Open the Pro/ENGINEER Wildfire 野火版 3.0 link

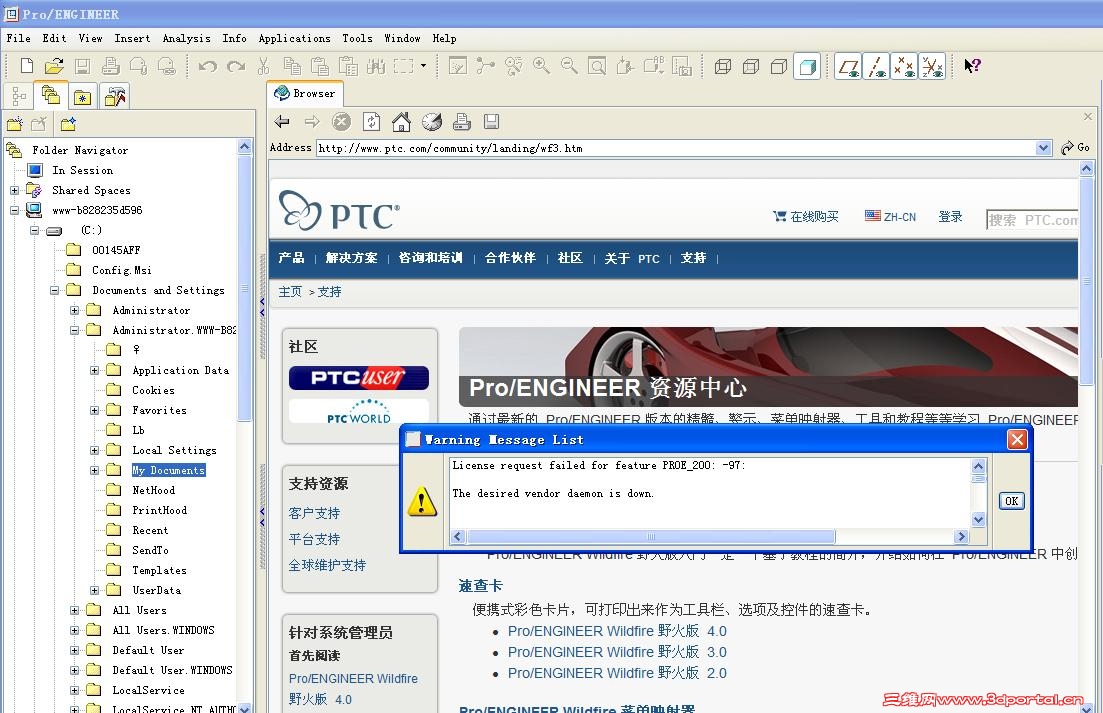tap(617, 652)
